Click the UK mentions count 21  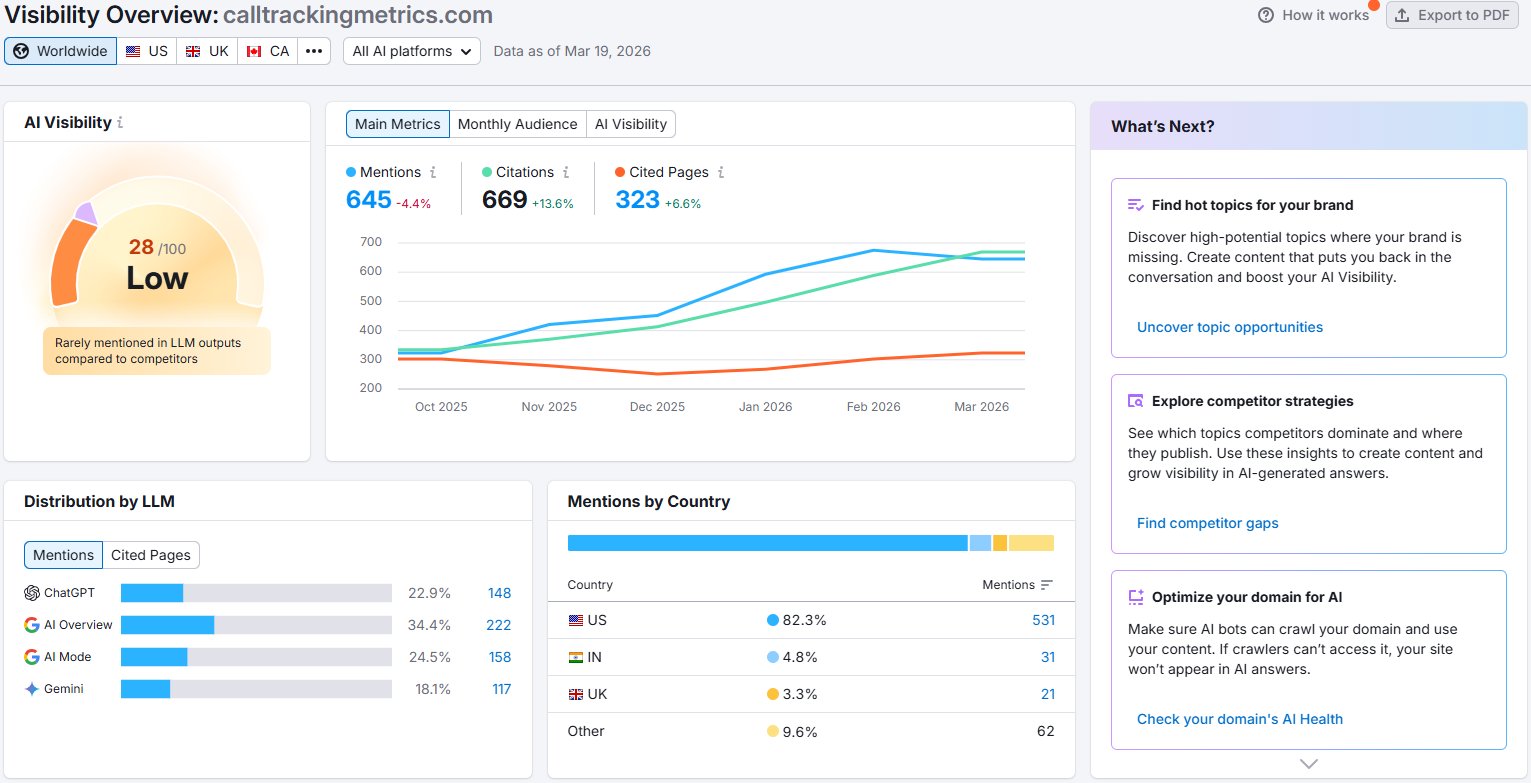click(x=1047, y=694)
